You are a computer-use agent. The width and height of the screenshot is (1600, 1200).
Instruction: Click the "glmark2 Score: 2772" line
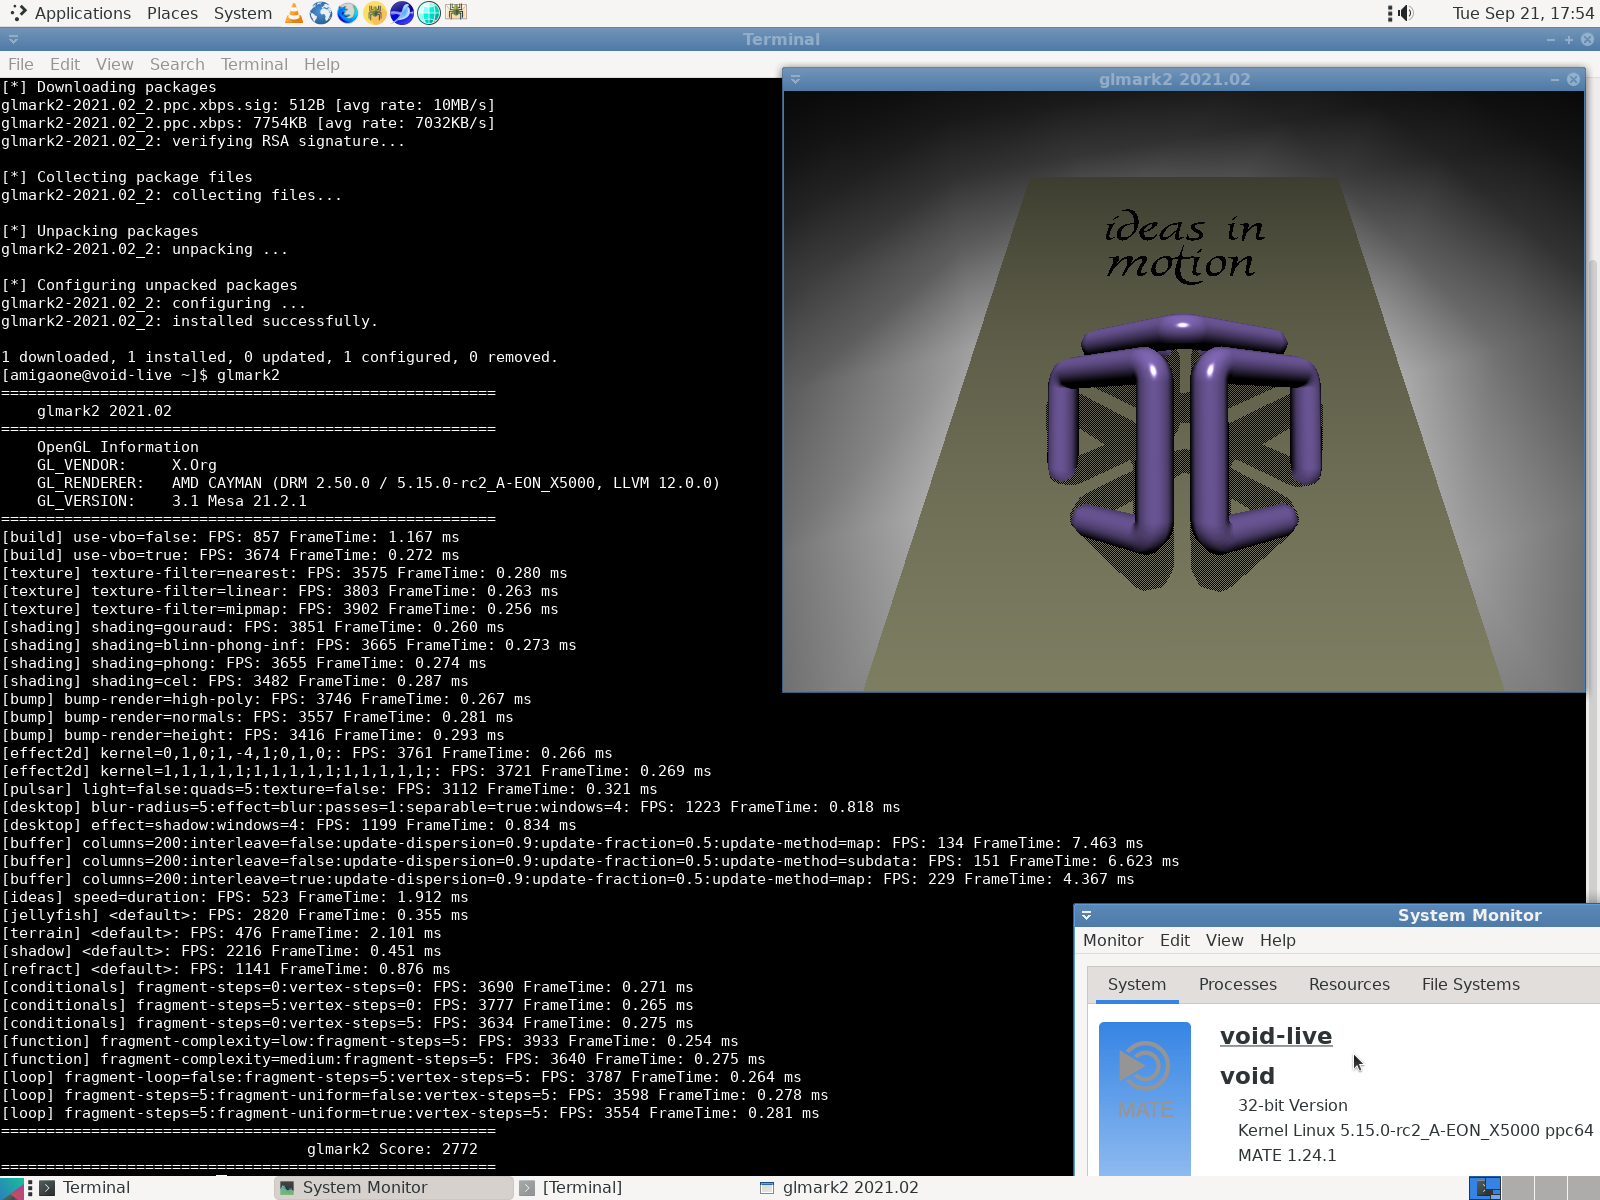pyautogui.click(x=392, y=1149)
